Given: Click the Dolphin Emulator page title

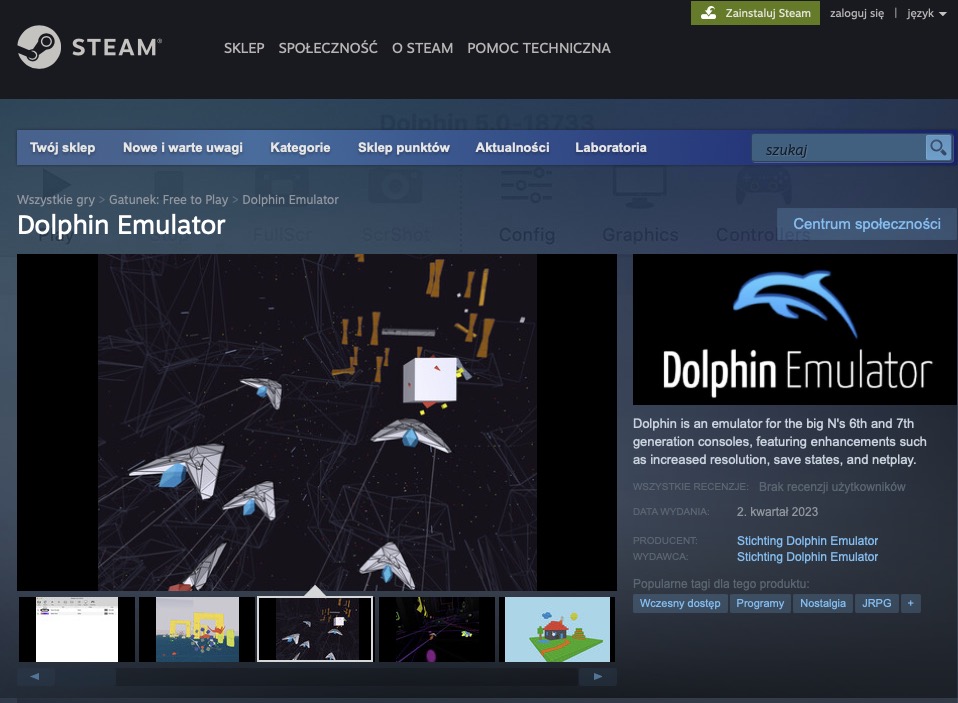Looking at the screenshot, I should pos(121,225).
